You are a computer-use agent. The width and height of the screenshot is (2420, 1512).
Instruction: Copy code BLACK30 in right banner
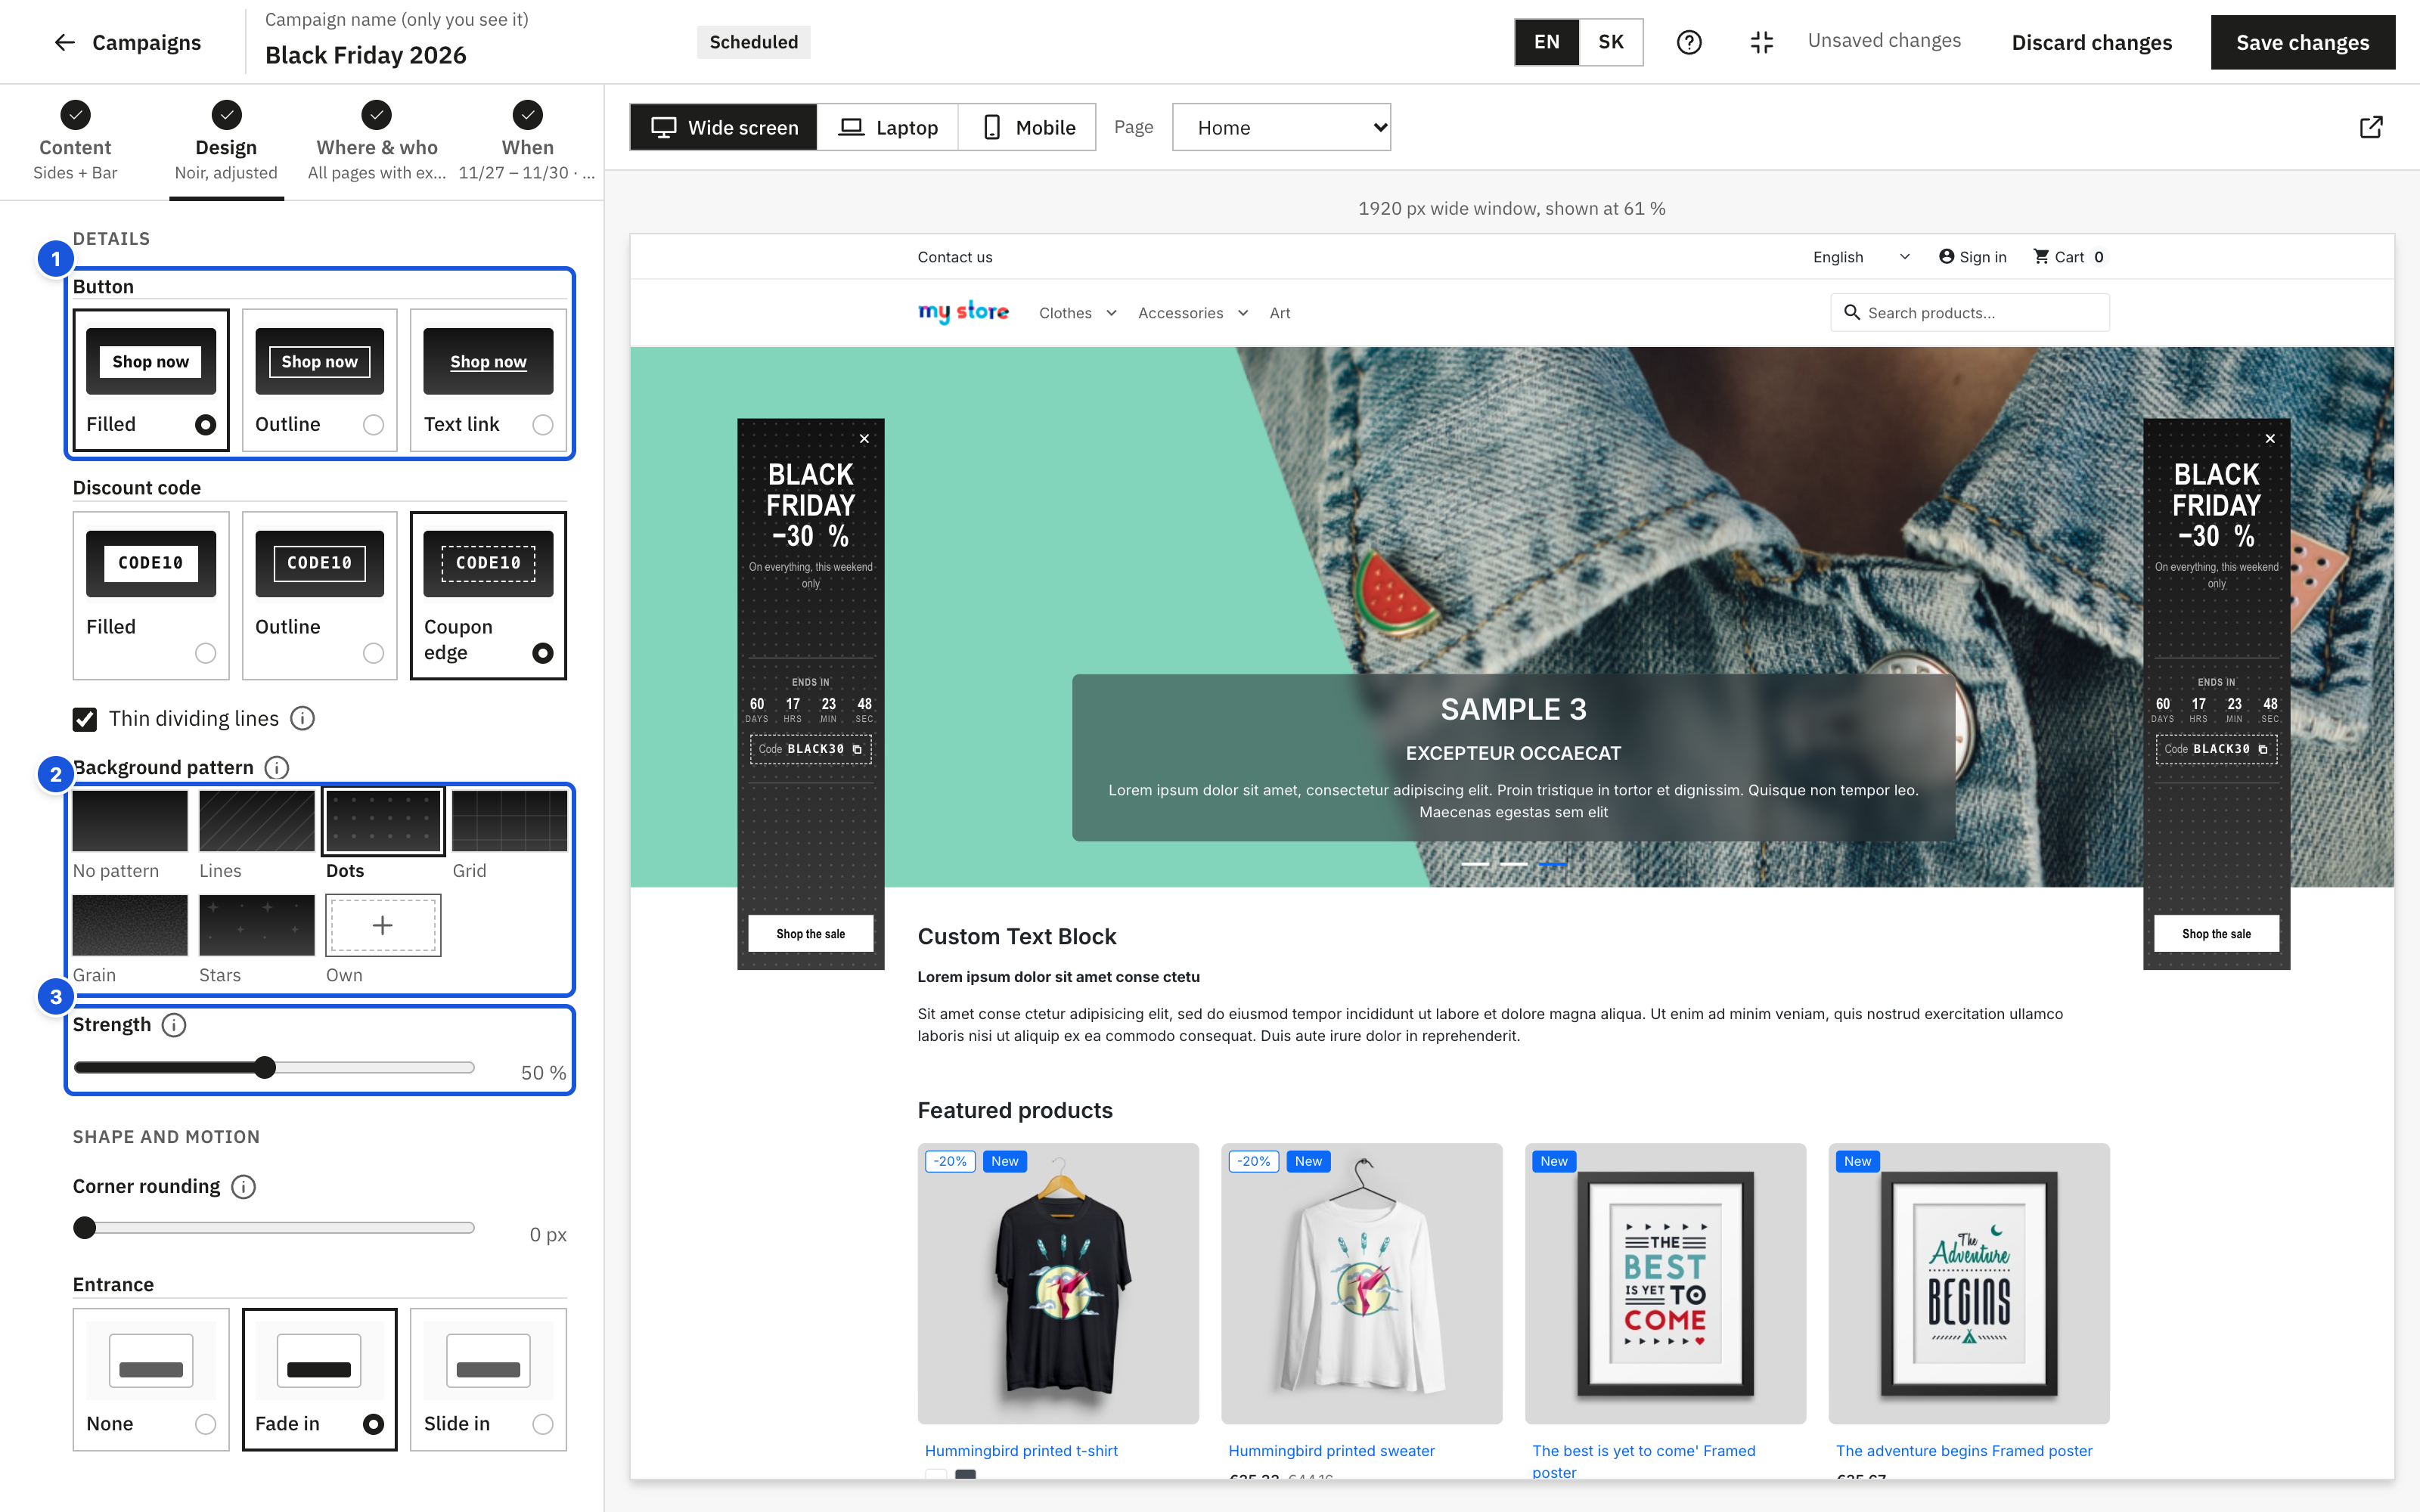coord(2263,749)
